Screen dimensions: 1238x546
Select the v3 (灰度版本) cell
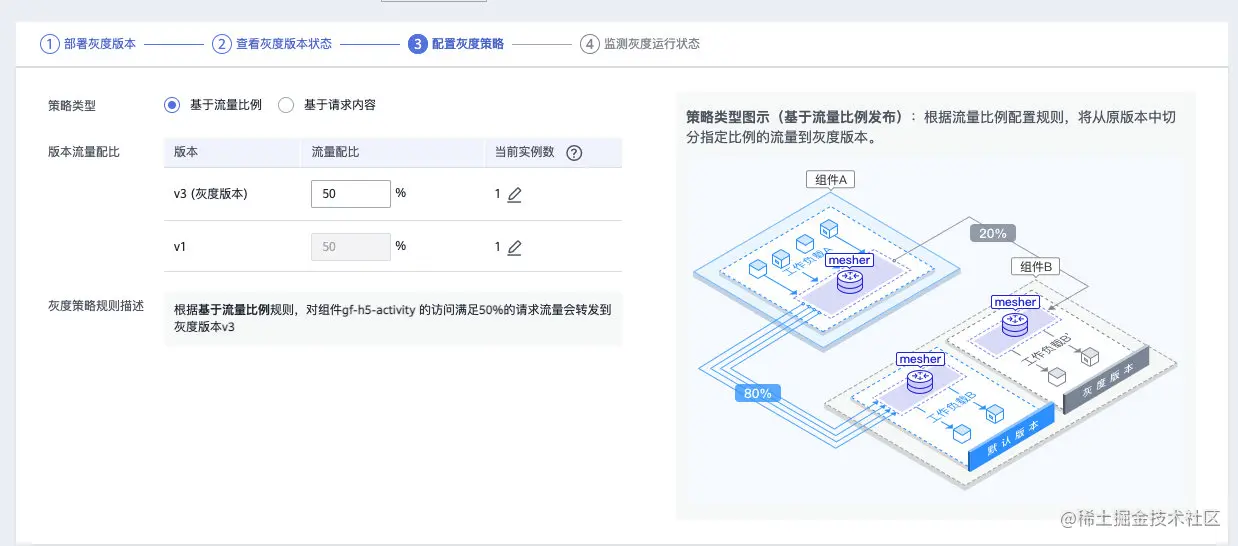(x=210, y=194)
